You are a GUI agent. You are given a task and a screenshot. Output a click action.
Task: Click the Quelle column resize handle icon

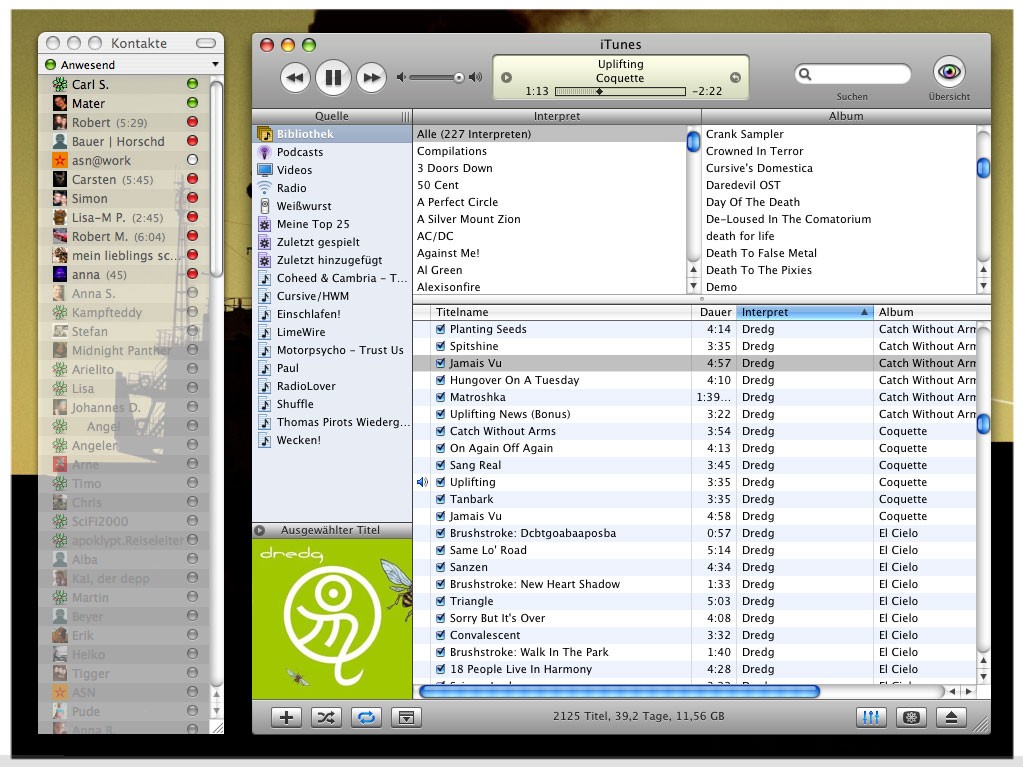[x=406, y=117]
